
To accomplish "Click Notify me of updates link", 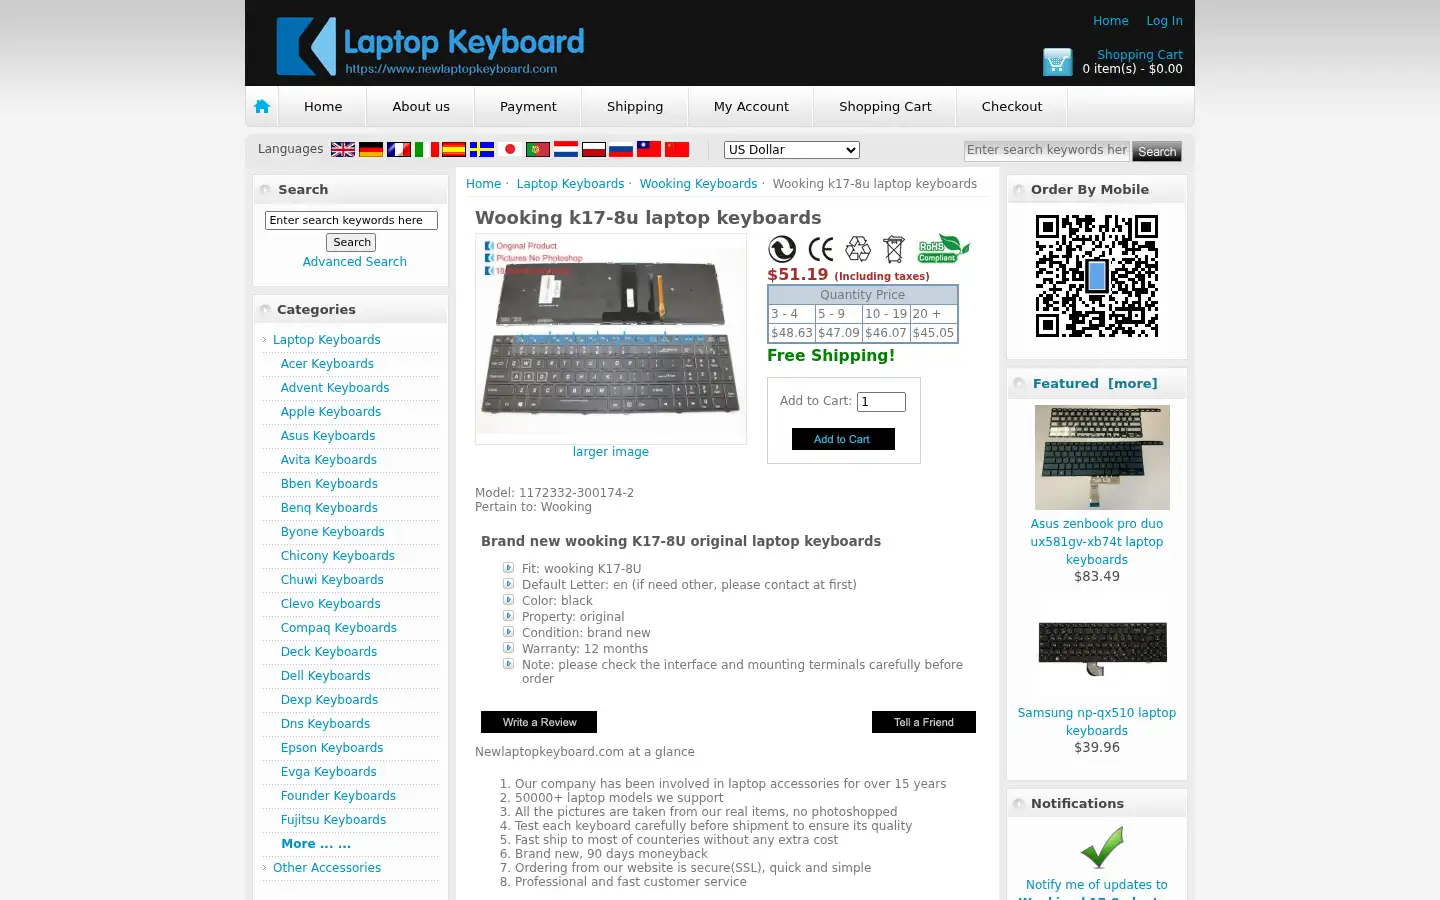I will tap(1096, 885).
